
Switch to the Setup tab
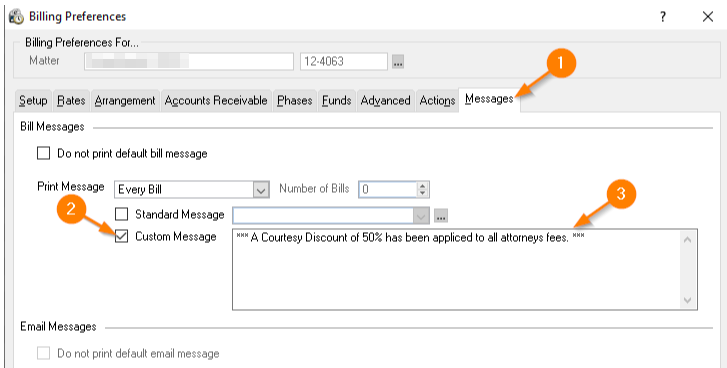(33, 101)
